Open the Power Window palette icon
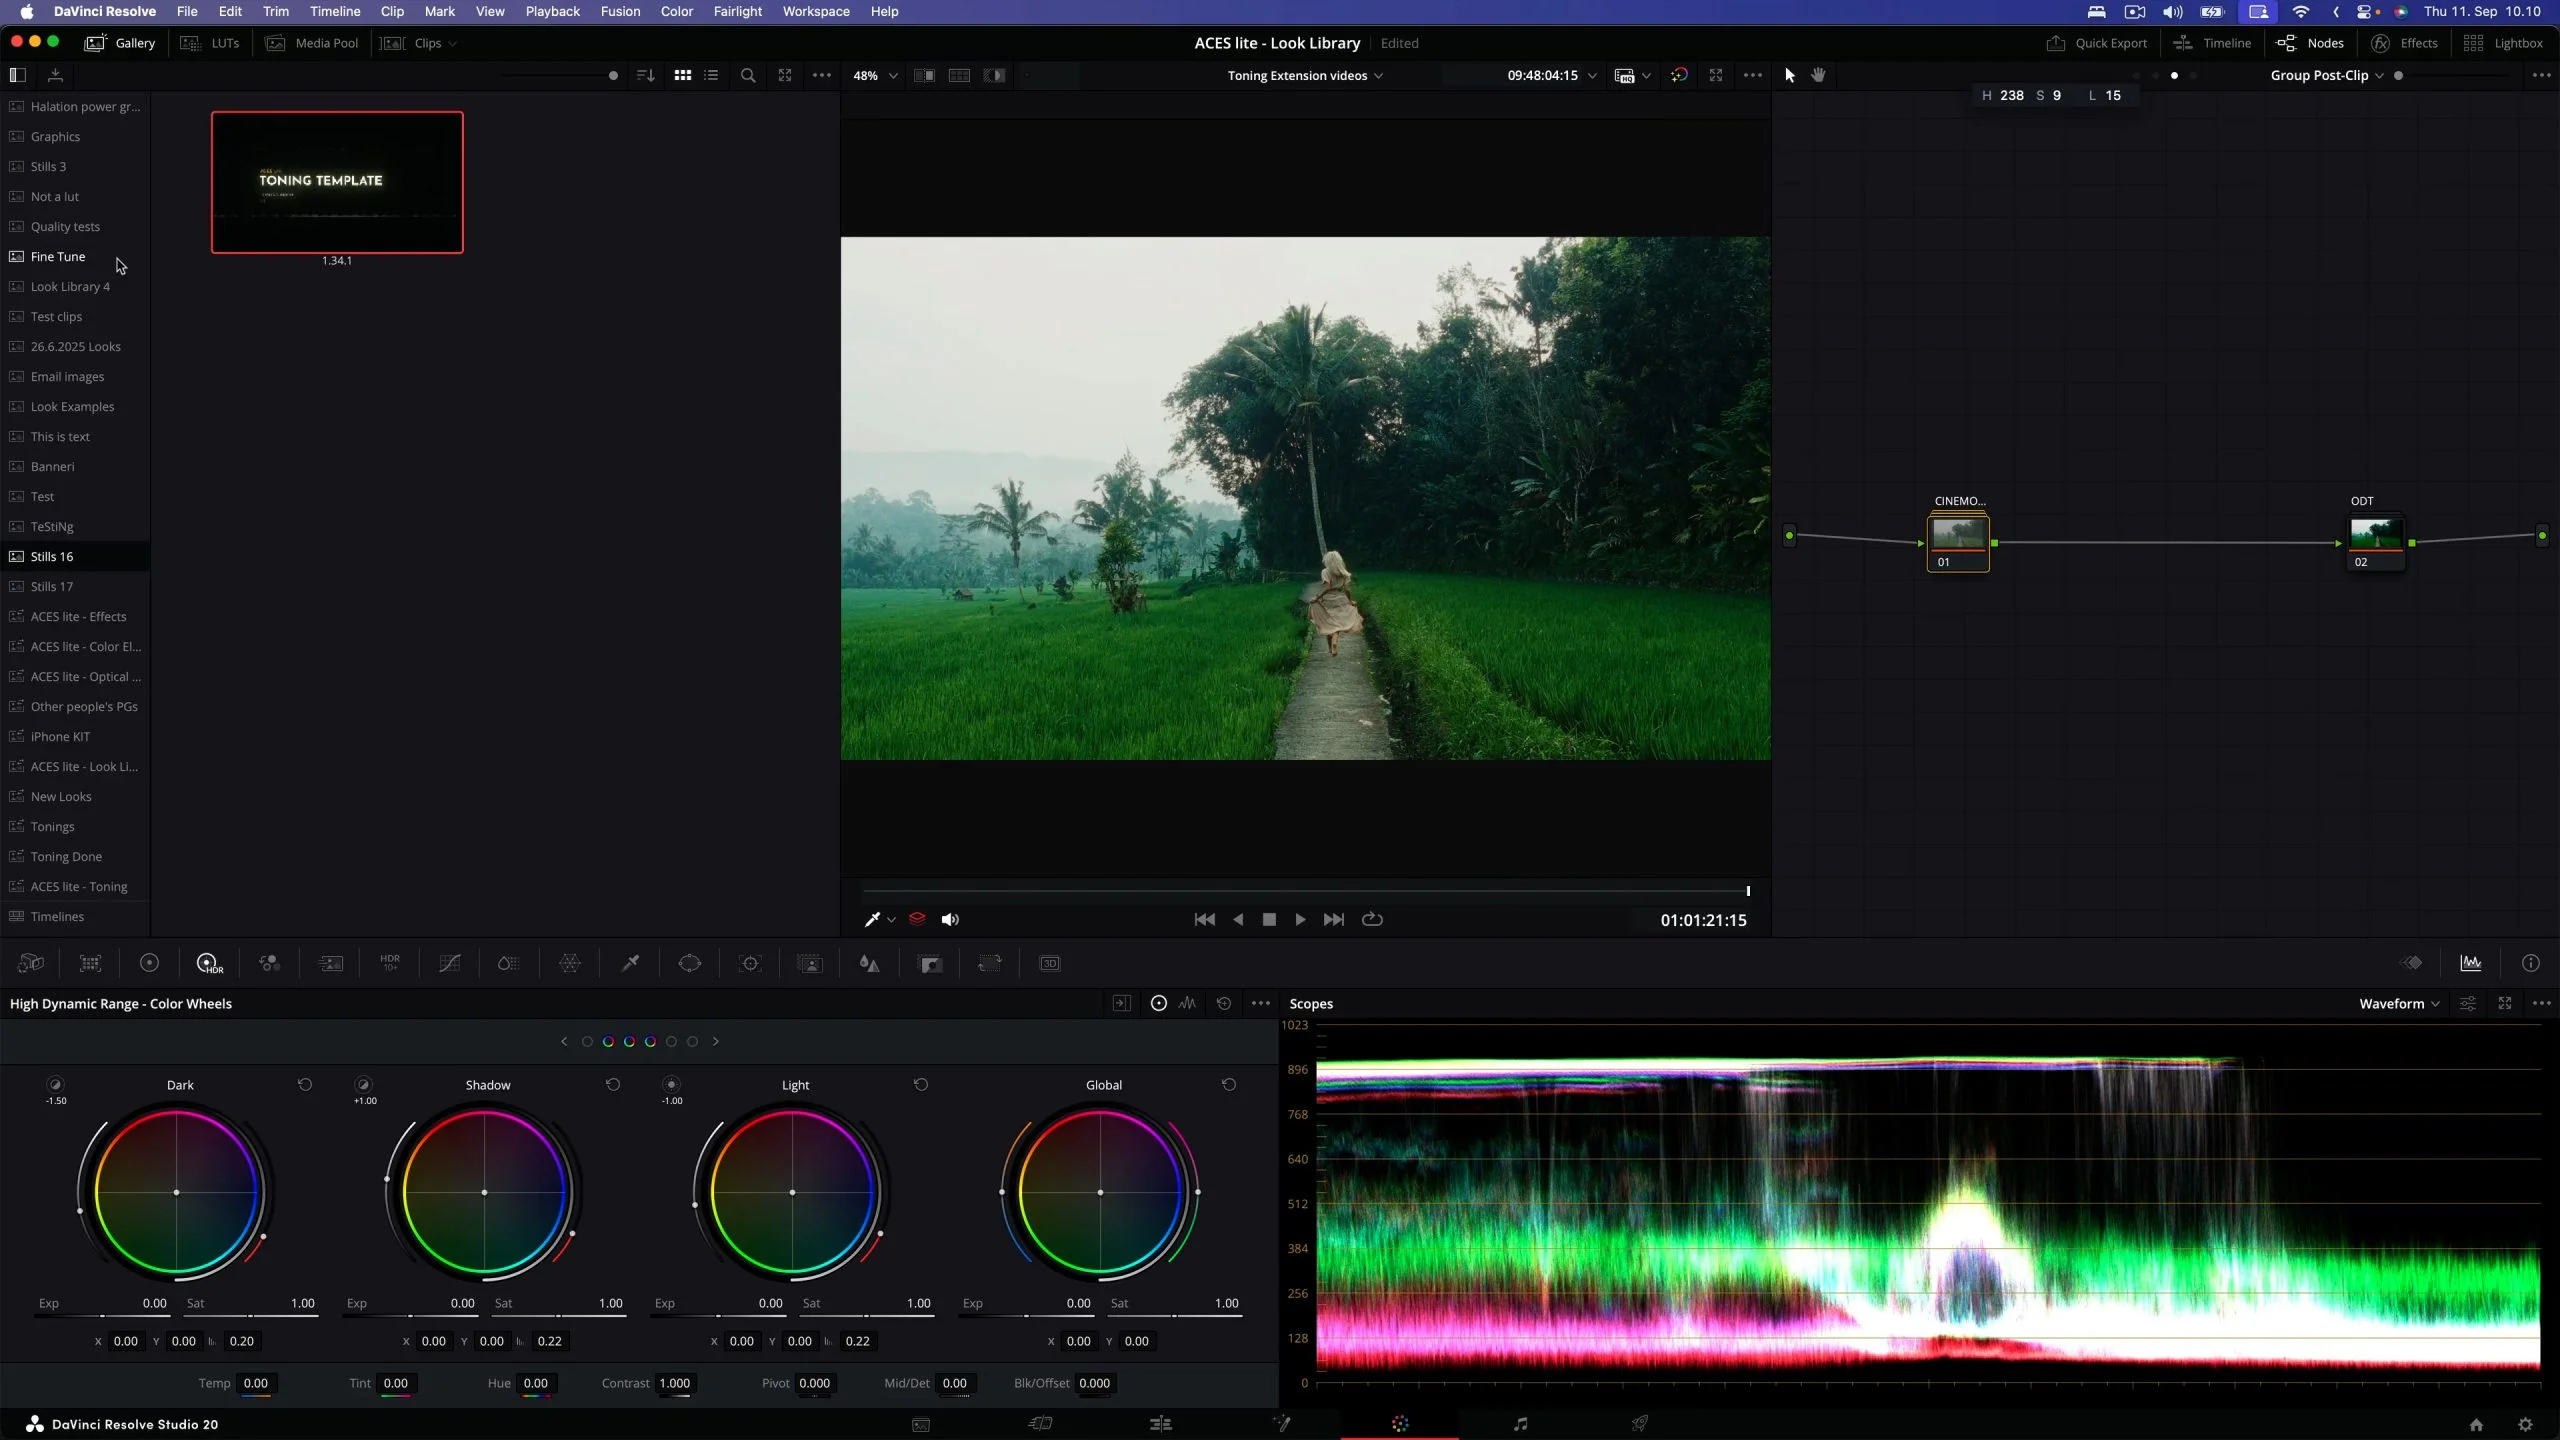This screenshot has height=1440, width=2560. click(690, 963)
